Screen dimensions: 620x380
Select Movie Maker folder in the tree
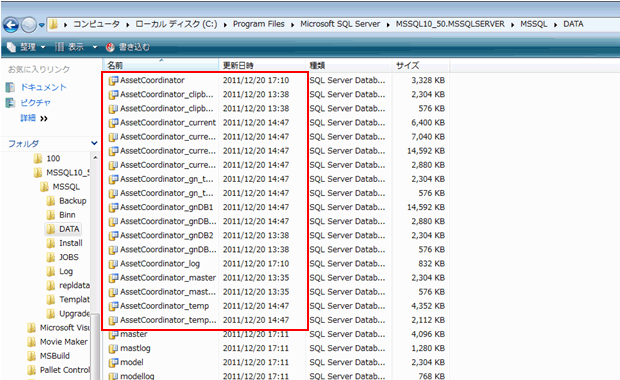(64, 342)
